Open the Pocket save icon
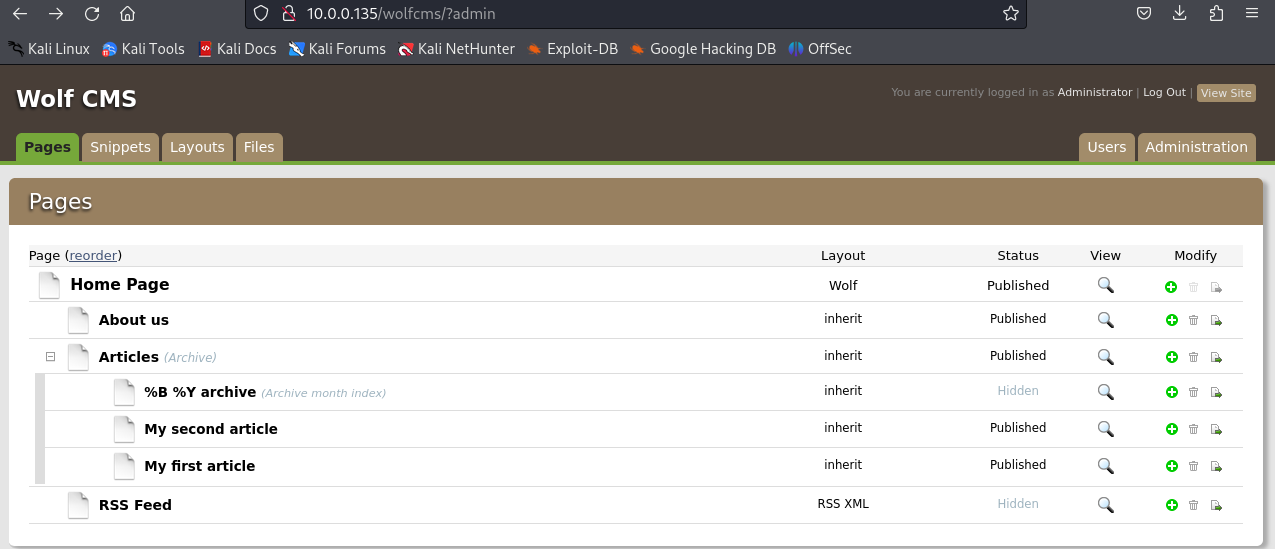 (1144, 14)
